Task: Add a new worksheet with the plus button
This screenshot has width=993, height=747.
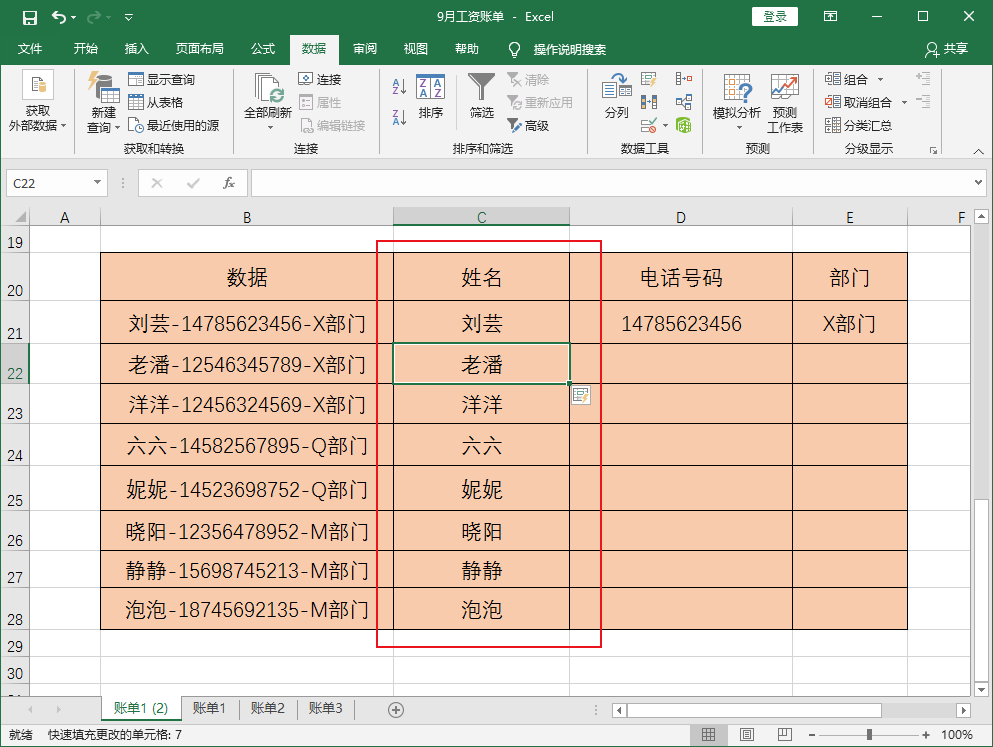Action: [x=395, y=709]
